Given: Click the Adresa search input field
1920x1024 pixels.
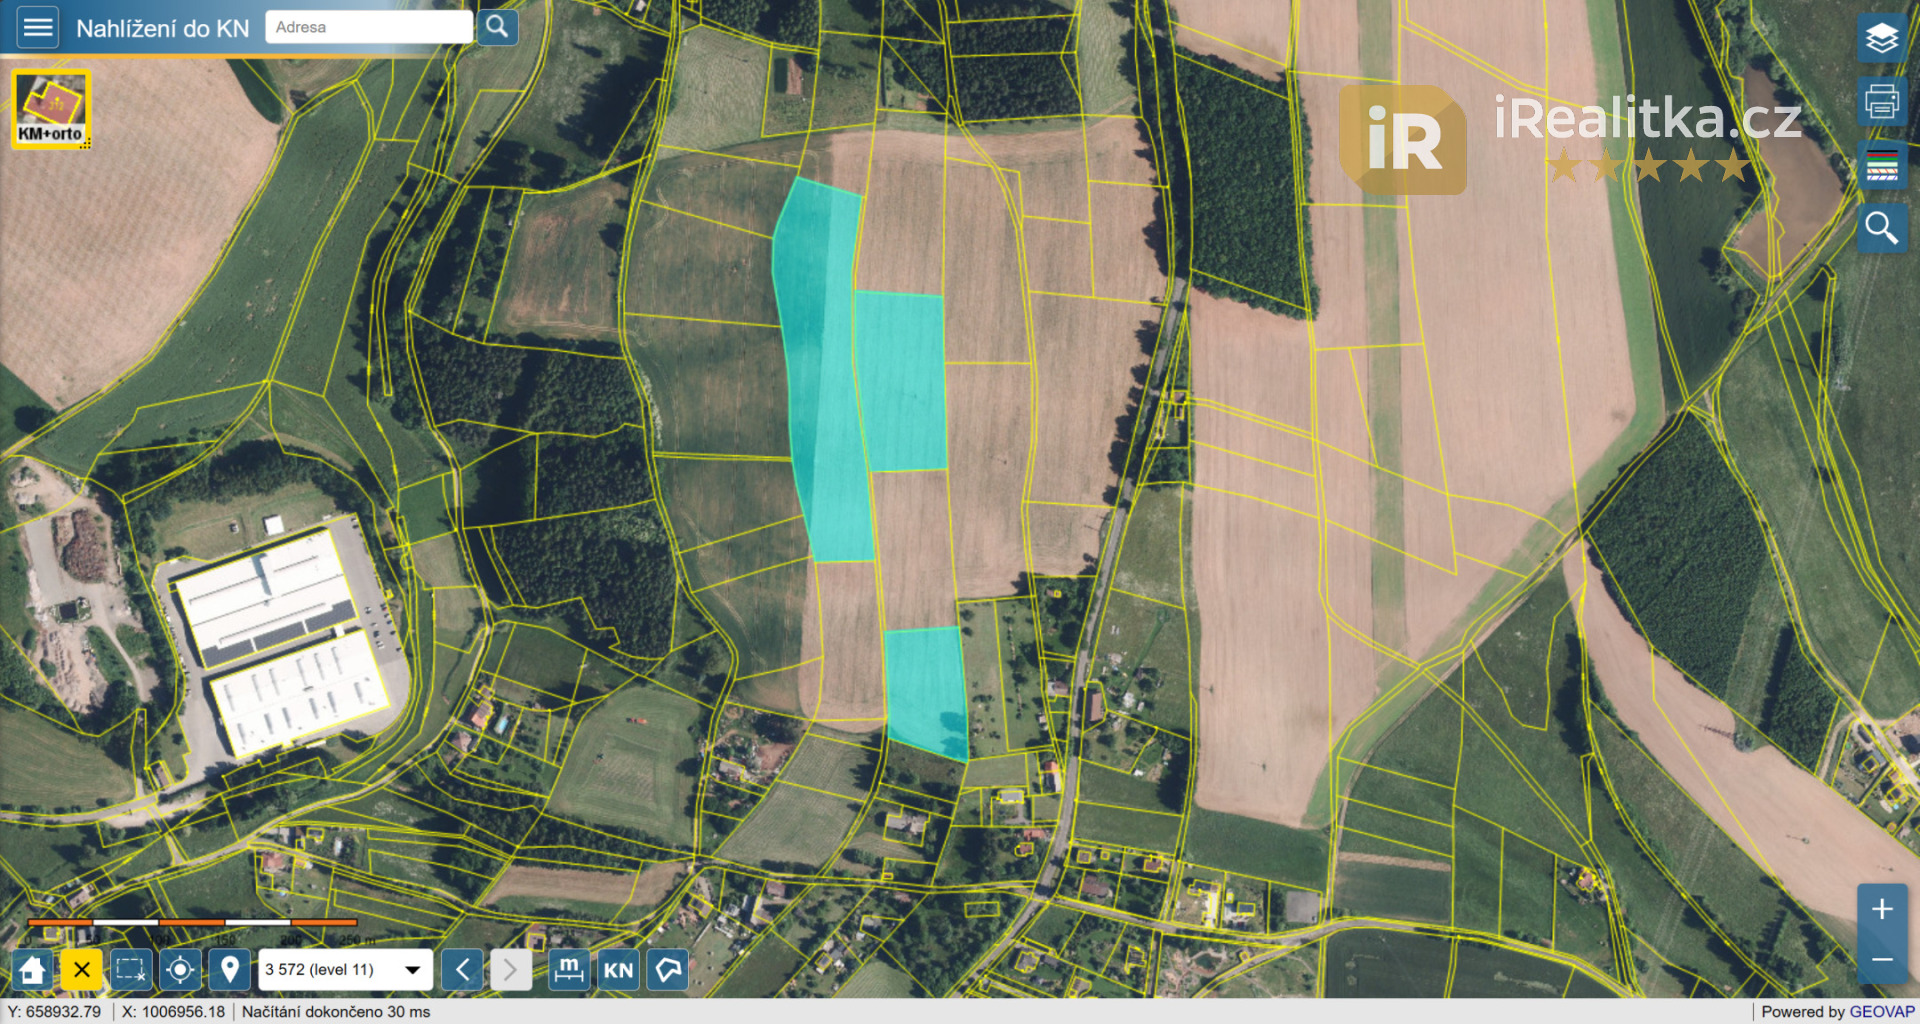Looking at the screenshot, I should tap(368, 27).
